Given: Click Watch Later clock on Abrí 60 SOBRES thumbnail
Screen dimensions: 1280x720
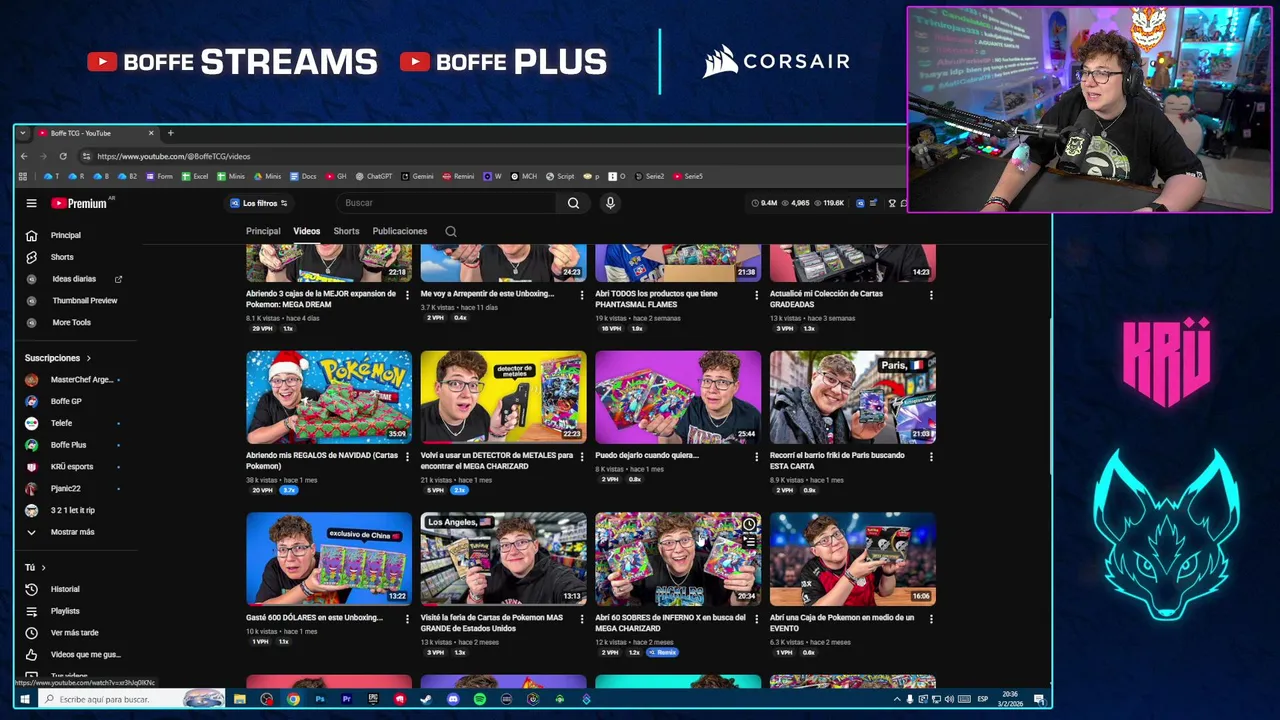Looking at the screenshot, I should [749, 524].
